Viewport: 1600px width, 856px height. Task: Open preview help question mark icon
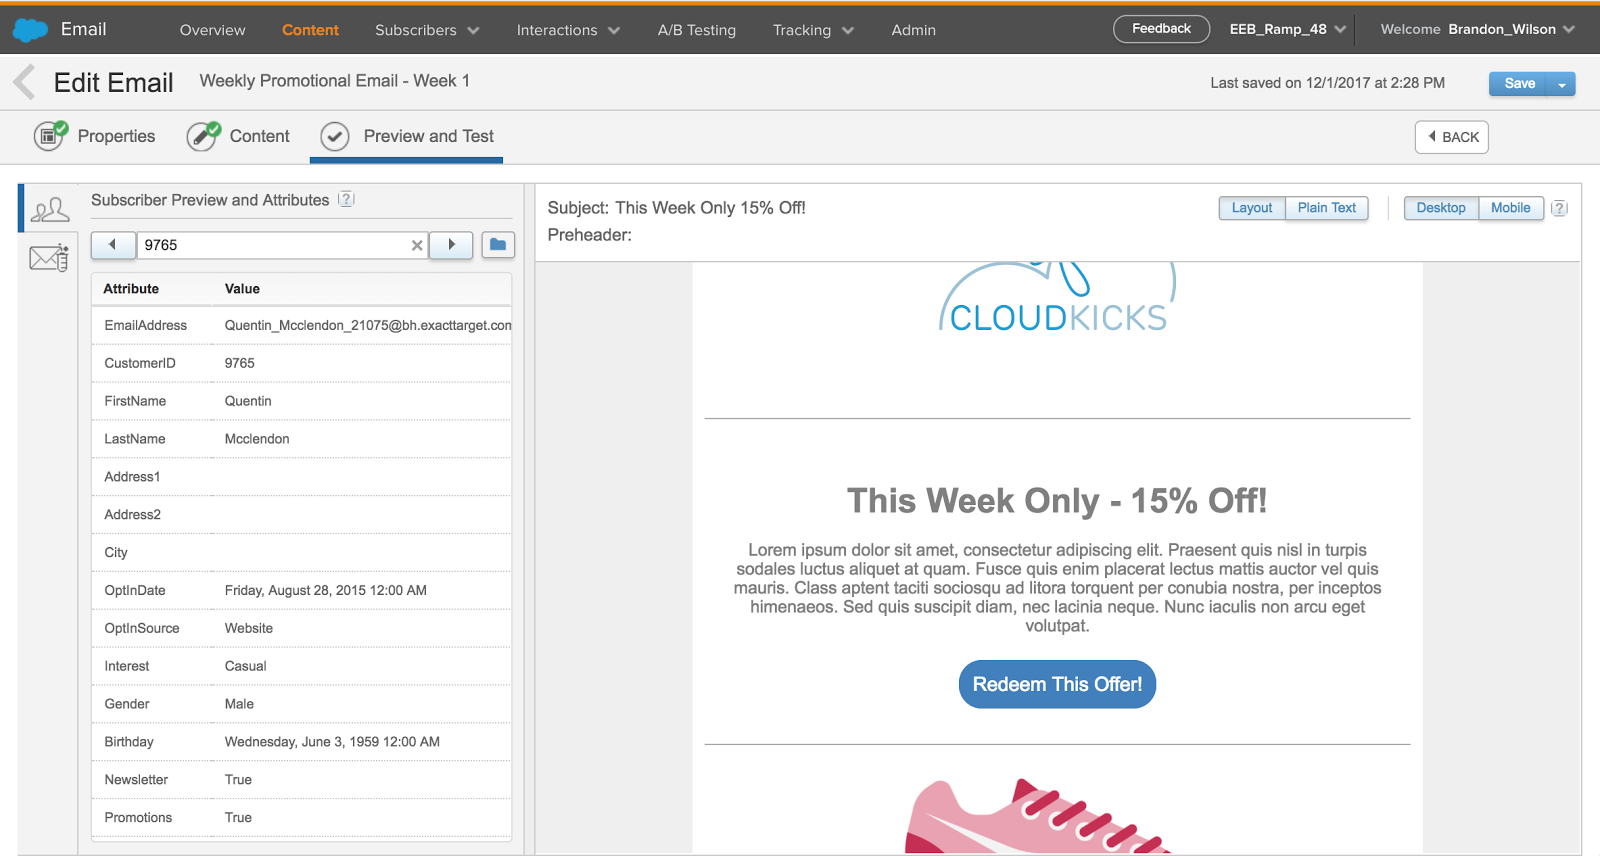1559,208
